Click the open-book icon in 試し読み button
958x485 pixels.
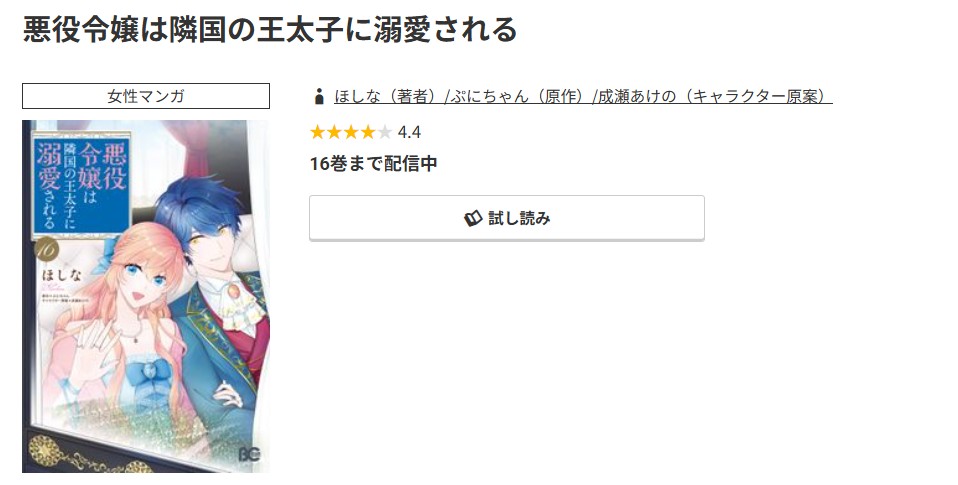473,219
